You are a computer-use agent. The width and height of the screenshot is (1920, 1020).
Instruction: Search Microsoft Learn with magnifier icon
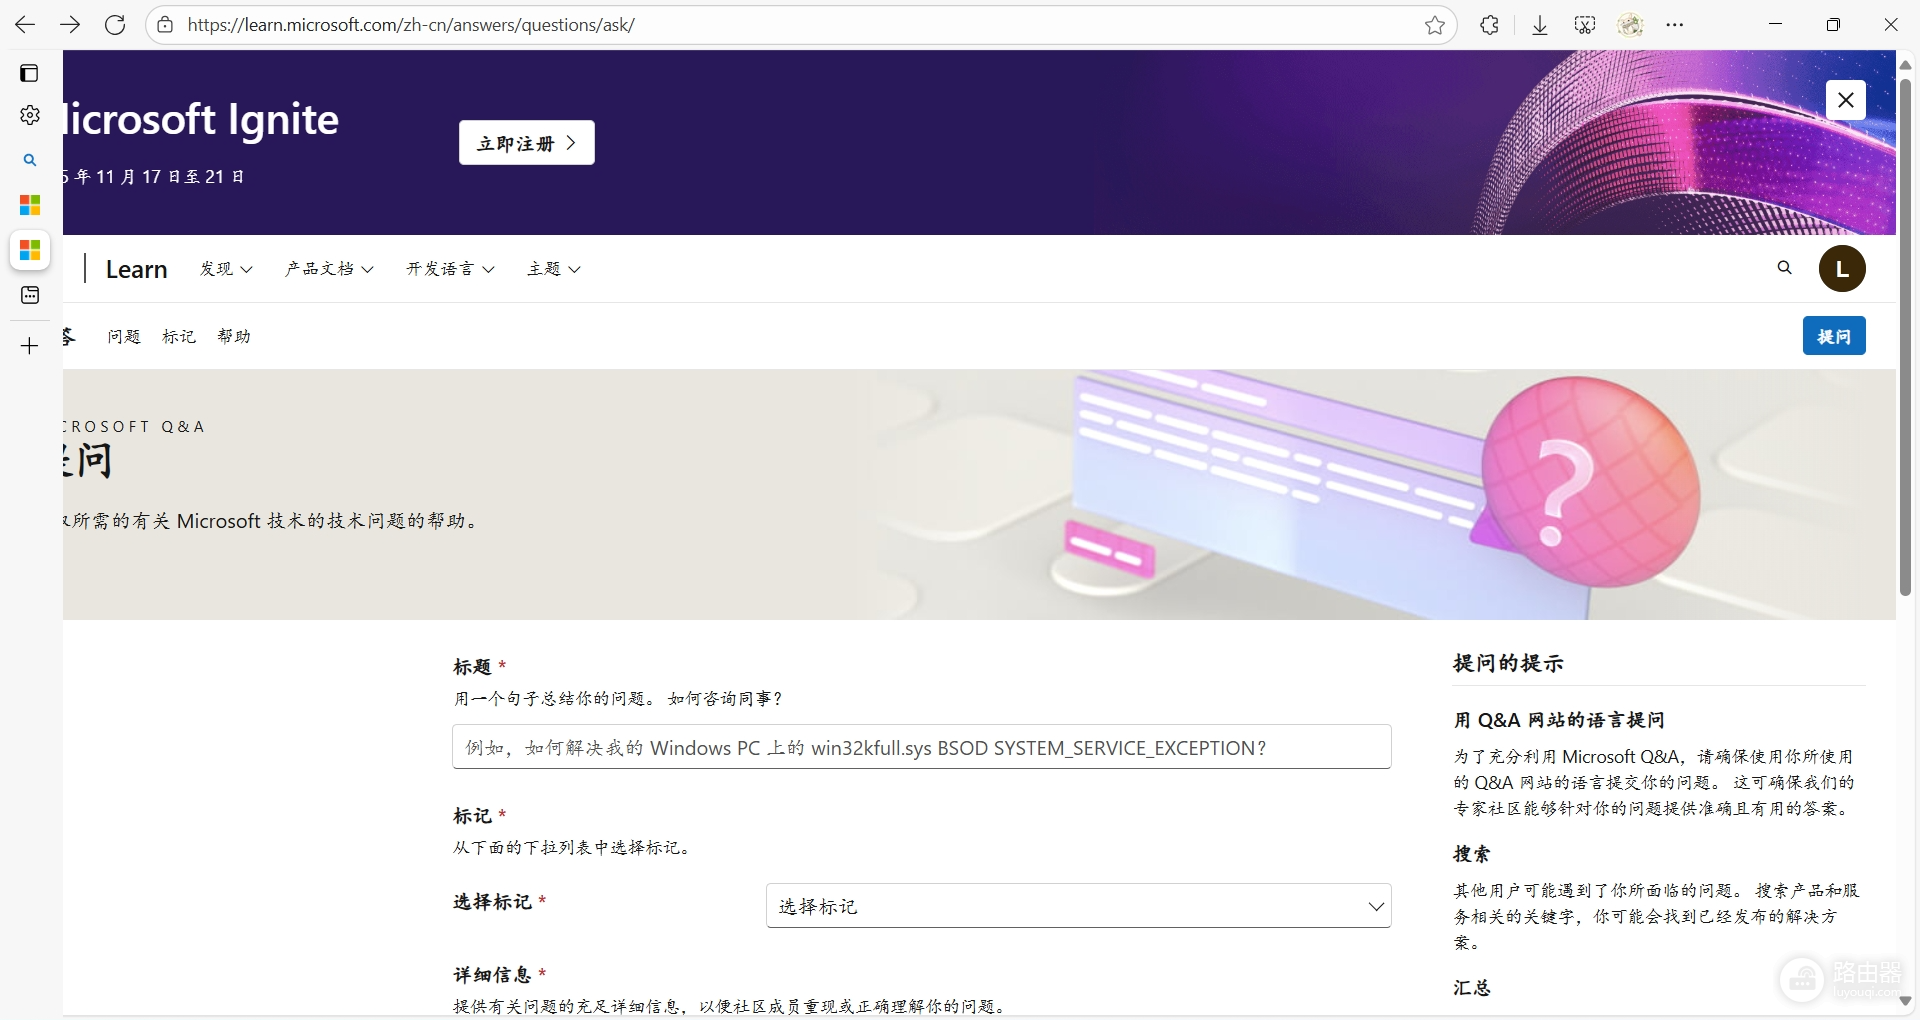coord(1785,268)
